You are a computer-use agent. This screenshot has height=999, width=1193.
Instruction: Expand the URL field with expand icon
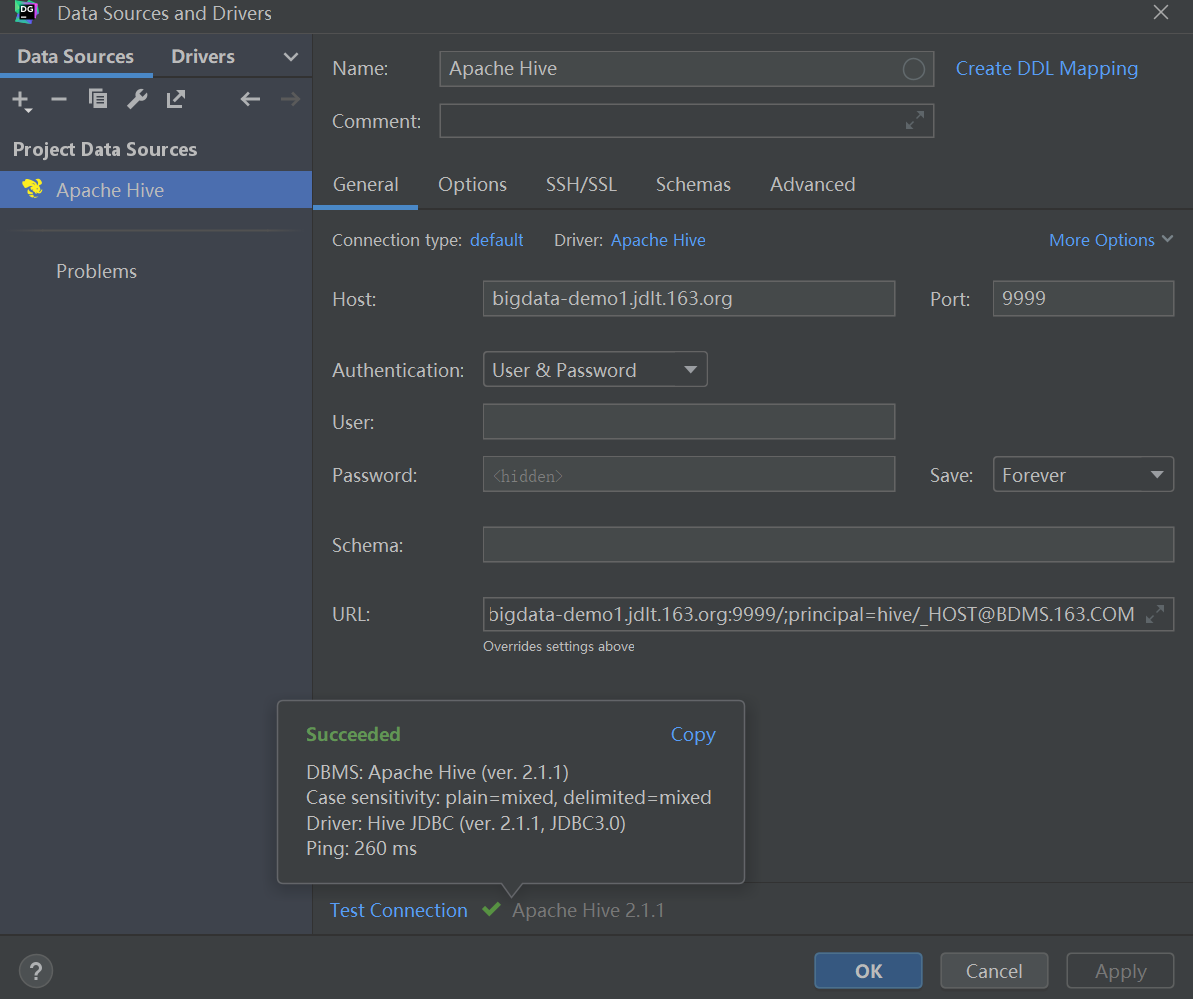coord(1155,614)
